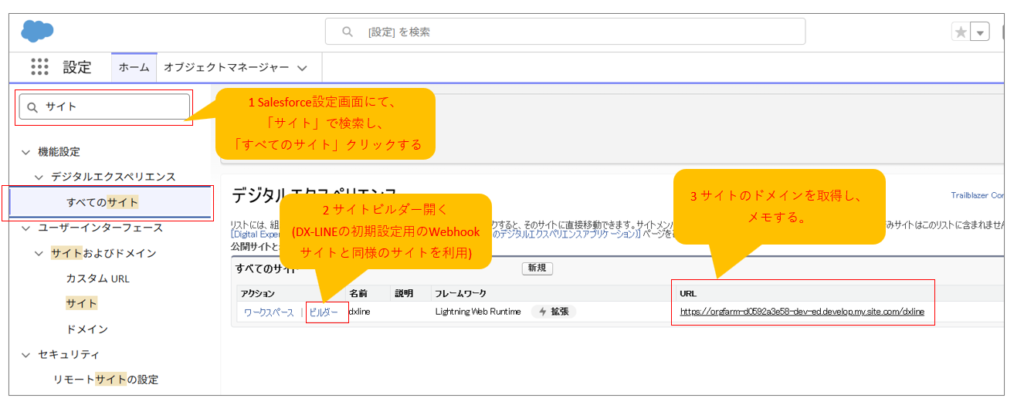This screenshot has height=405, width=1024.
Task: Click the URL column header
Action: pyautogui.click(x=688, y=294)
